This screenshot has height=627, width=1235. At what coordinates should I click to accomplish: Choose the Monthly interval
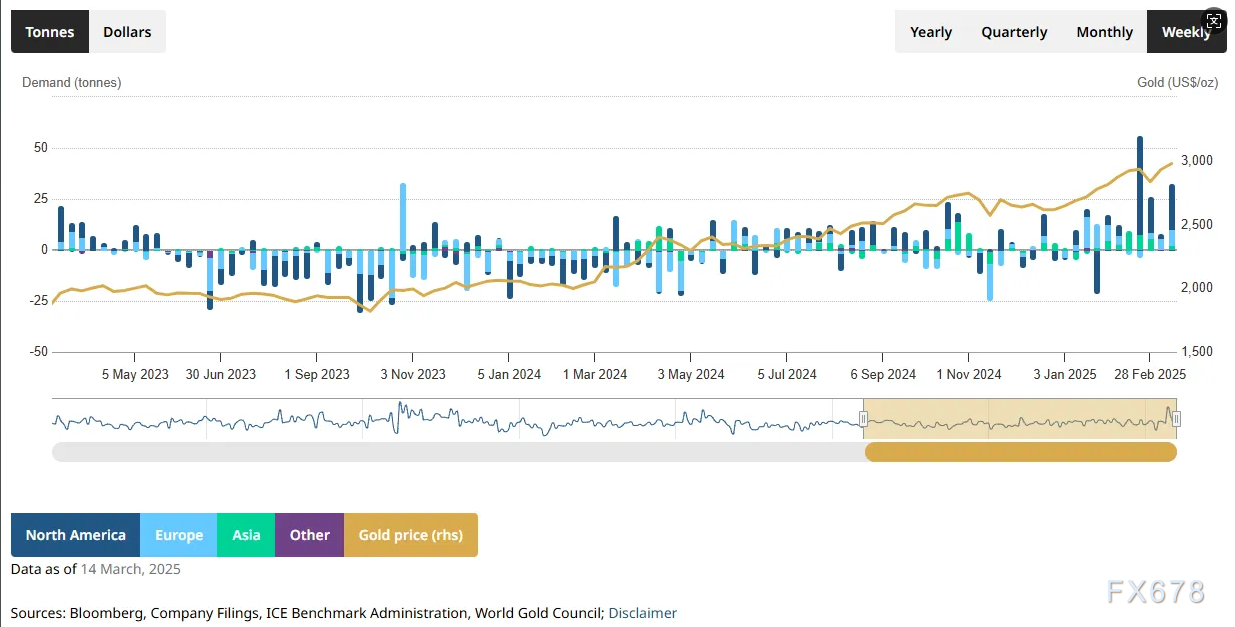tap(1104, 32)
